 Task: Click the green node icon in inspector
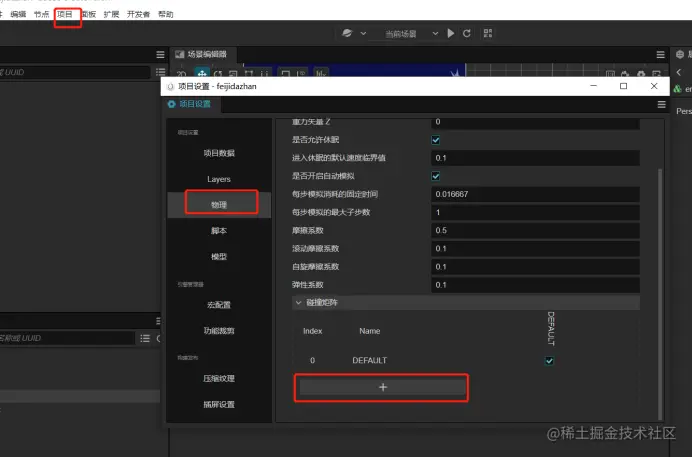coord(677,89)
